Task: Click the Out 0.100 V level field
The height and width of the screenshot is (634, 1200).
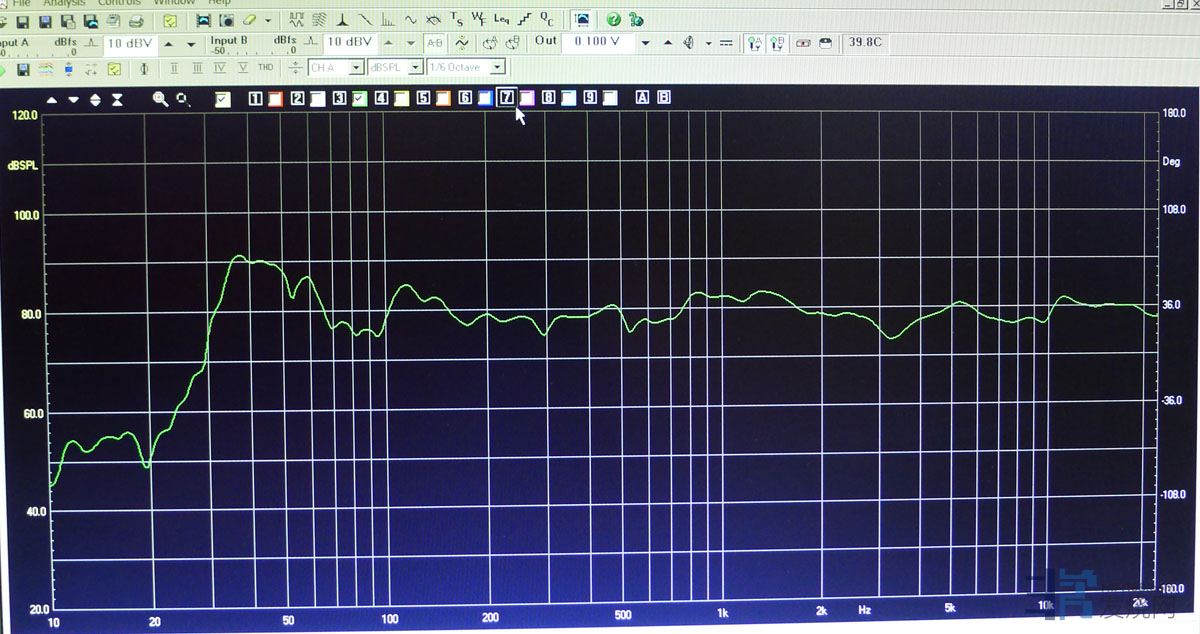Action: [596, 42]
